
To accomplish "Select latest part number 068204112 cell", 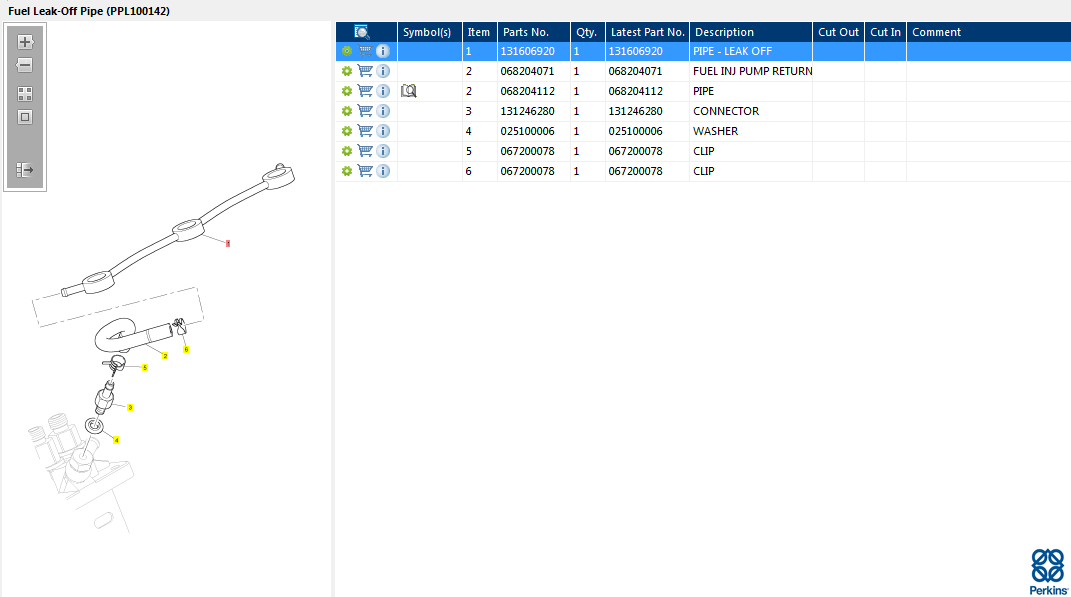I will tap(647, 91).
